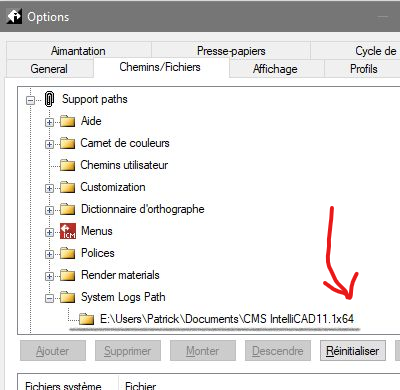Expand the Polices node
Viewport: 400px width, 390px height.
tap(49, 254)
